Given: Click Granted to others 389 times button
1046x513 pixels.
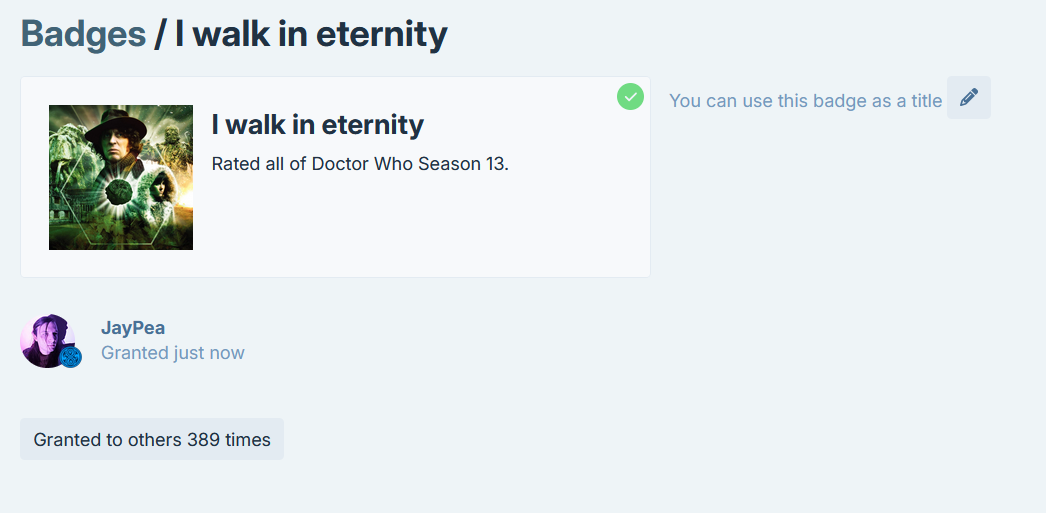Looking at the screenshot, I should coord(152,440).
